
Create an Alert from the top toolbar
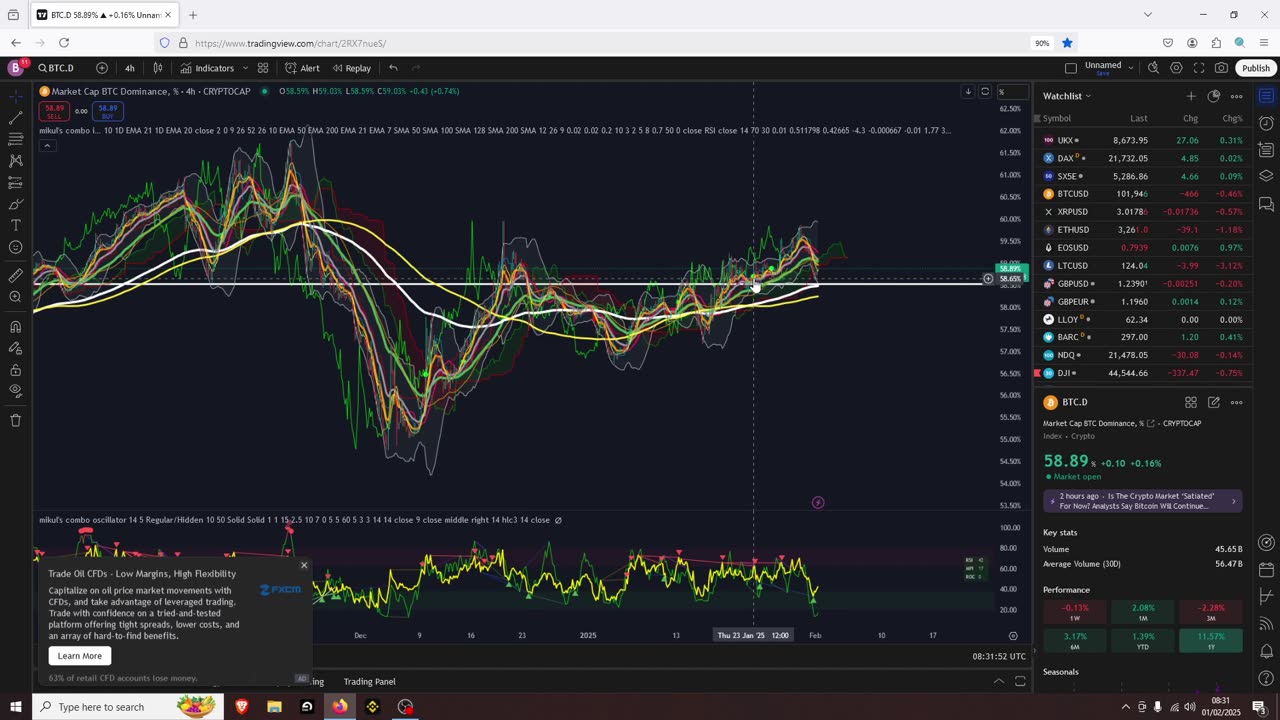[302, 68]
